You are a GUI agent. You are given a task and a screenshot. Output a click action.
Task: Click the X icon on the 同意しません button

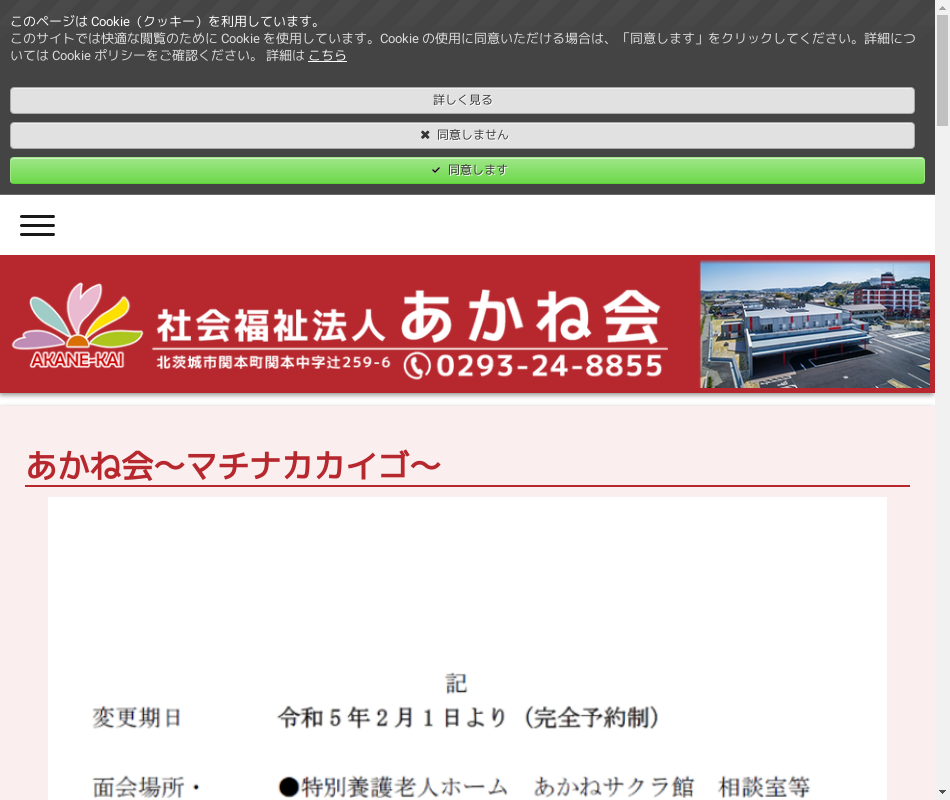[425, 135]
